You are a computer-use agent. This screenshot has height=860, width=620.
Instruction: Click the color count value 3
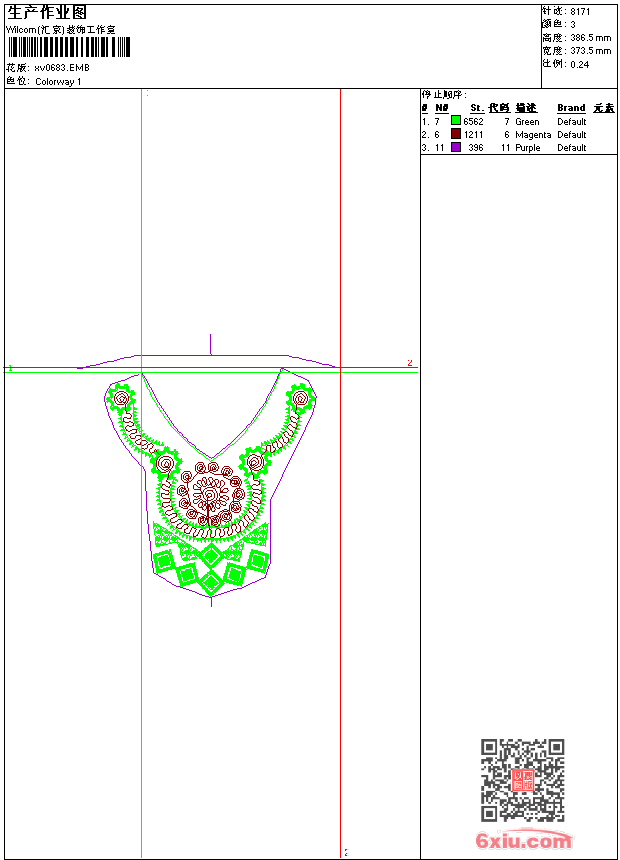(x=573, y=25)
